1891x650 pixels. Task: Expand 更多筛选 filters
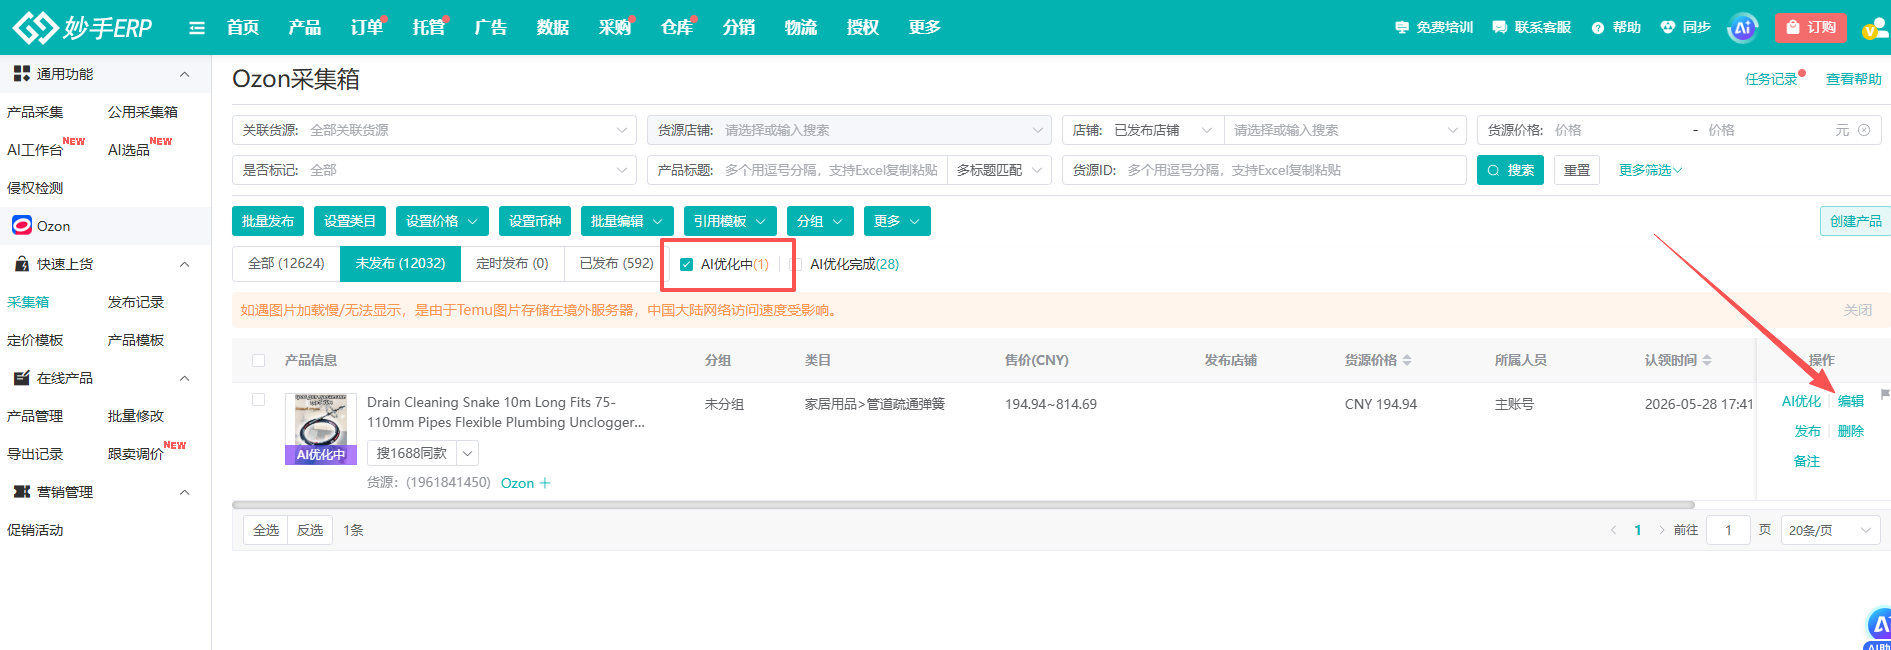1650,170
